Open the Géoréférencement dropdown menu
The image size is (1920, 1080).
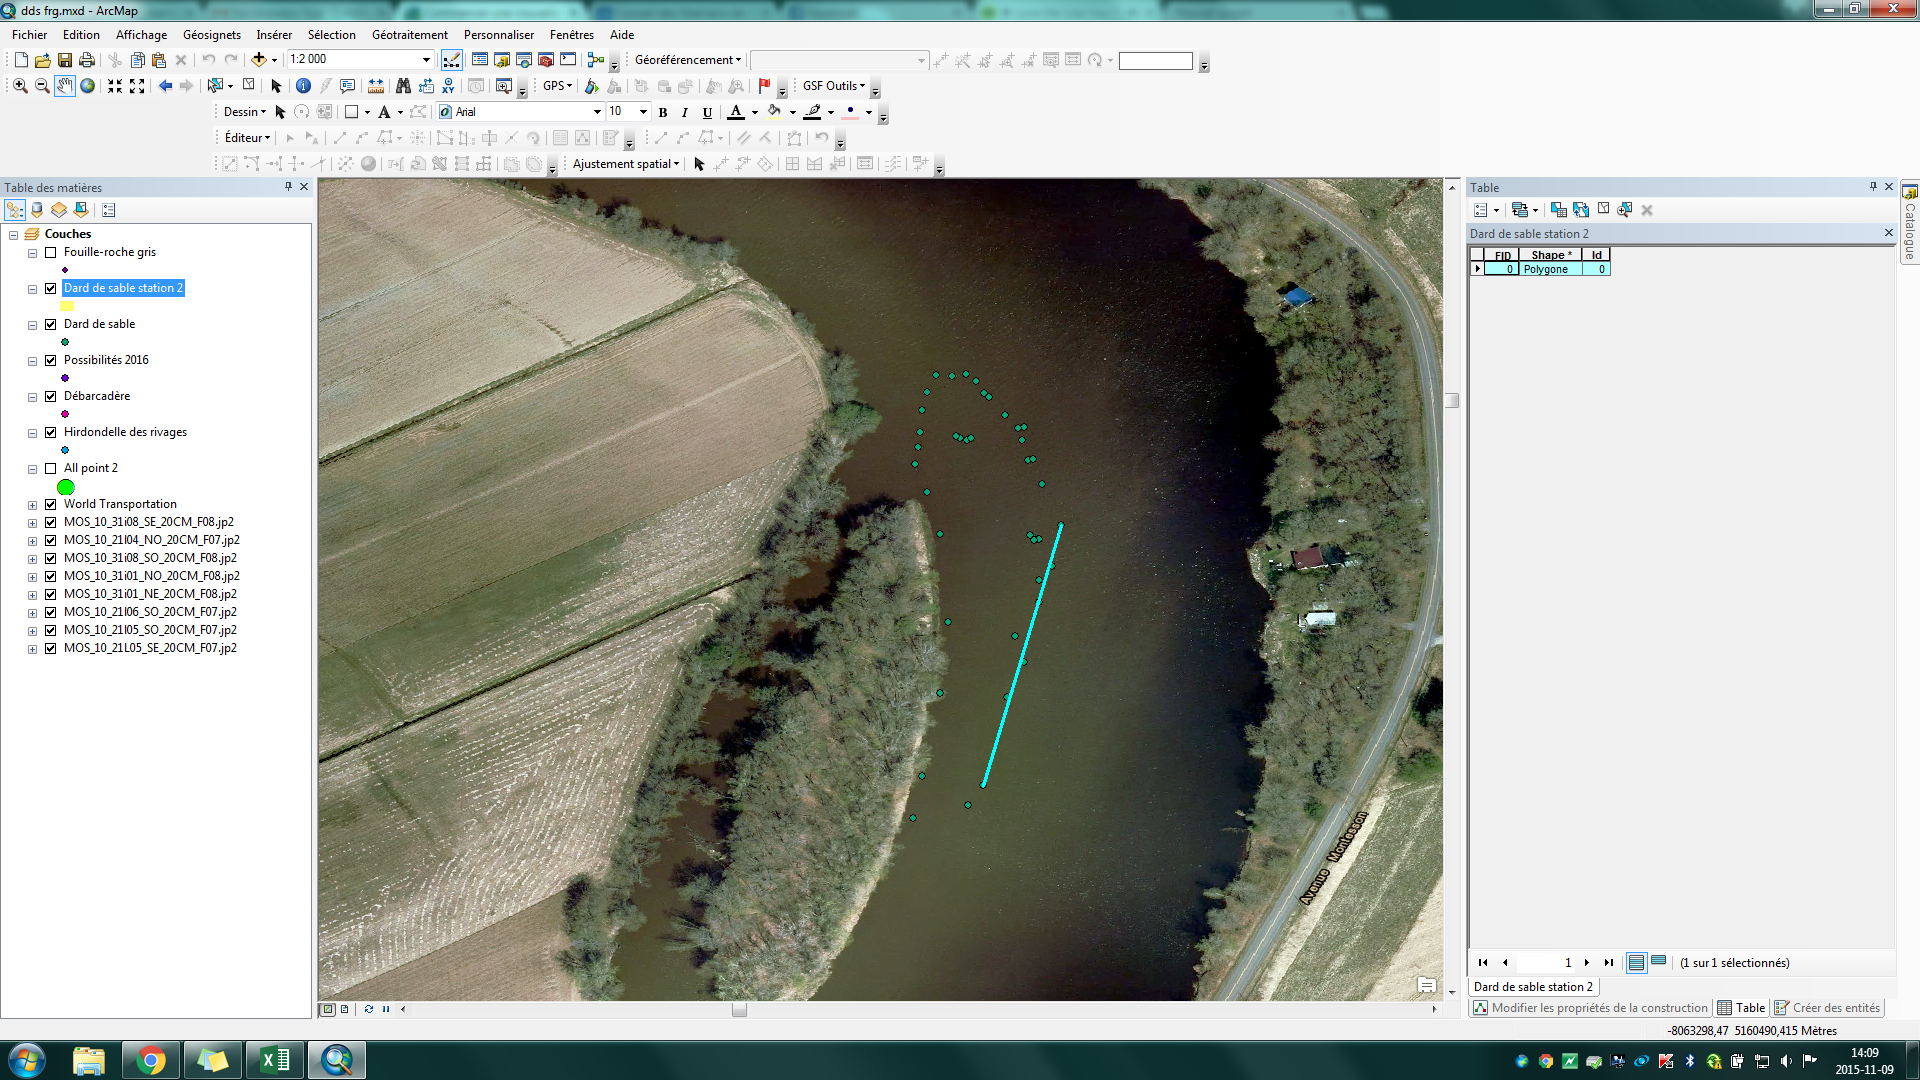point(688,60)
